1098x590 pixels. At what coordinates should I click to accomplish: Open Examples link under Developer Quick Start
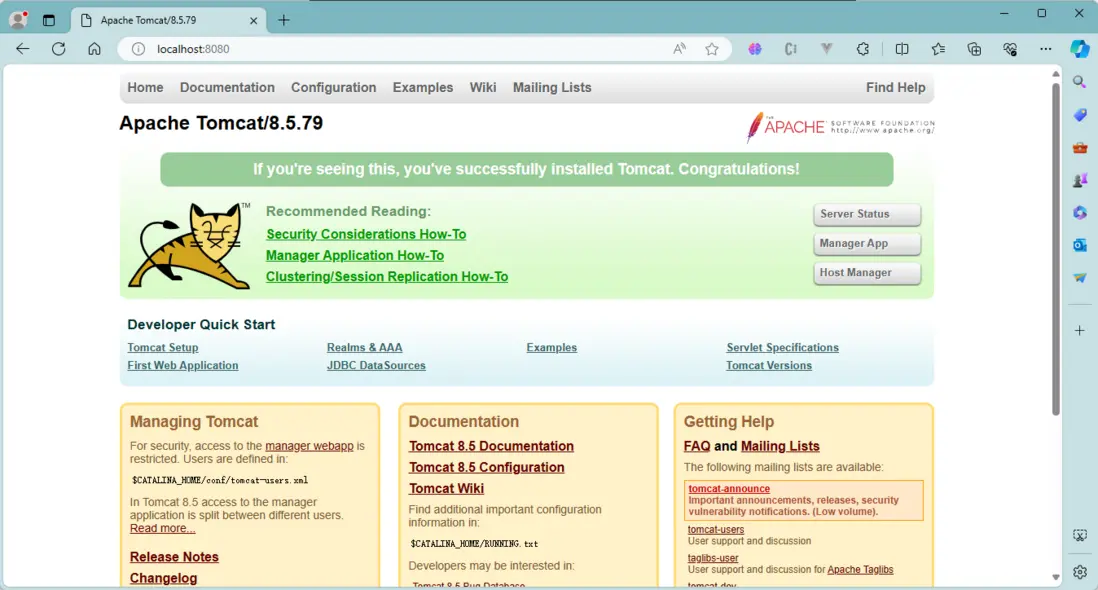coord(551,348)
